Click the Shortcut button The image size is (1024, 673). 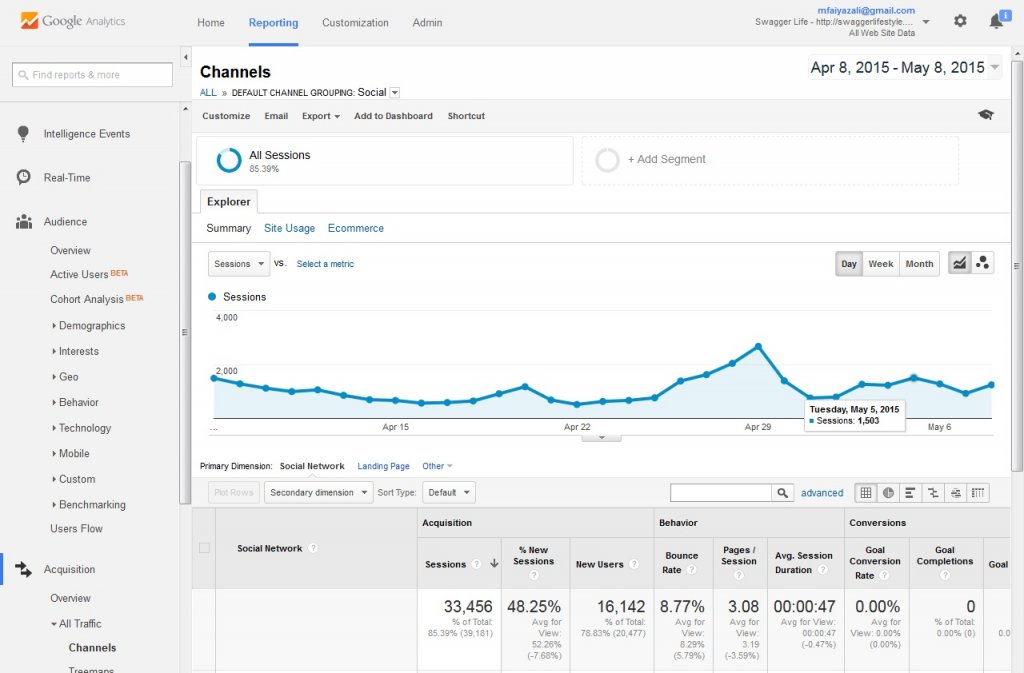pos(466,116)
